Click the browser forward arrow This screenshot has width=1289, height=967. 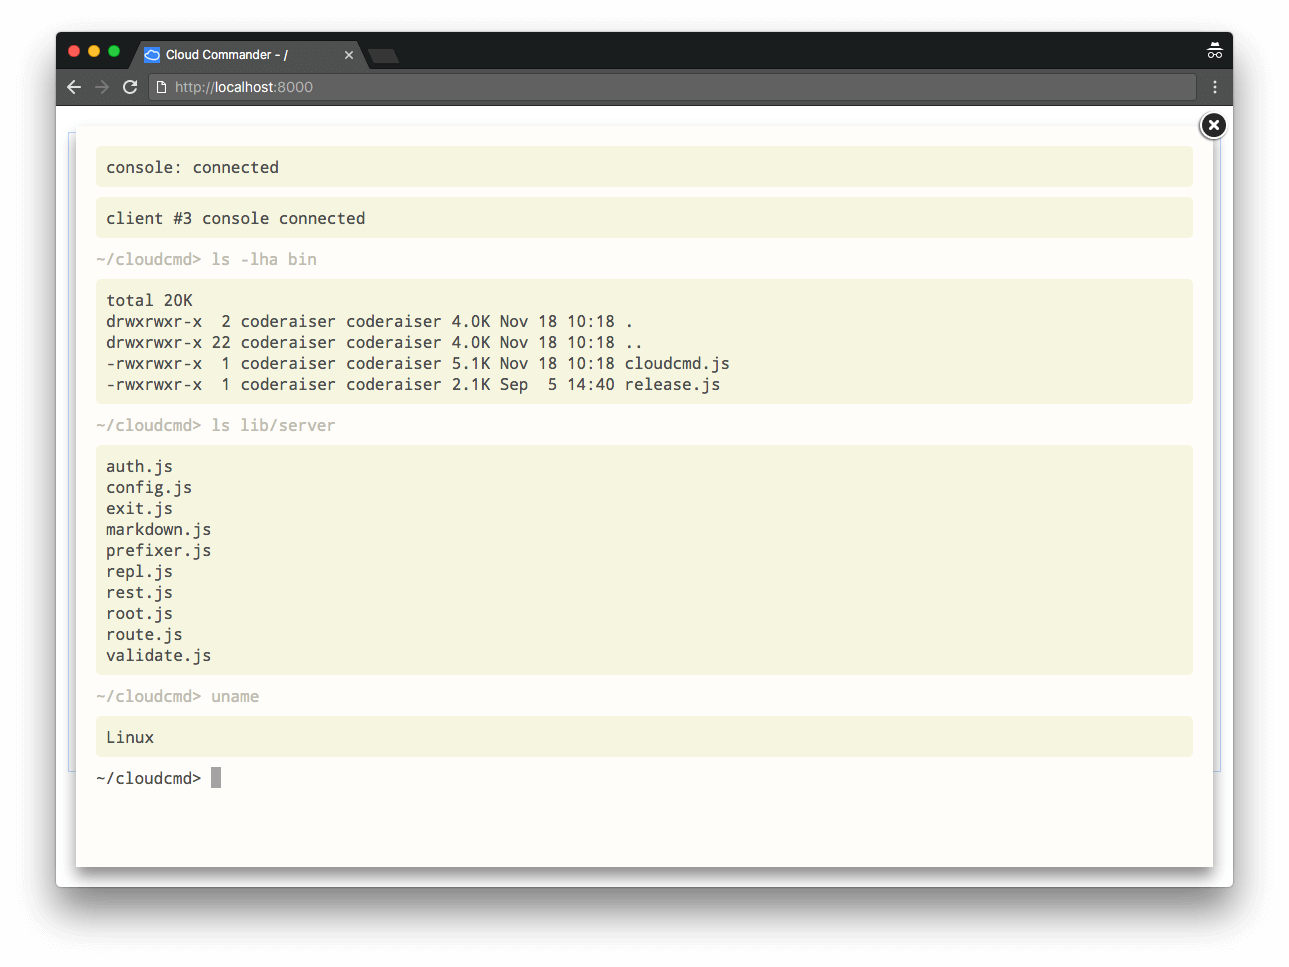tap(102, 87)
